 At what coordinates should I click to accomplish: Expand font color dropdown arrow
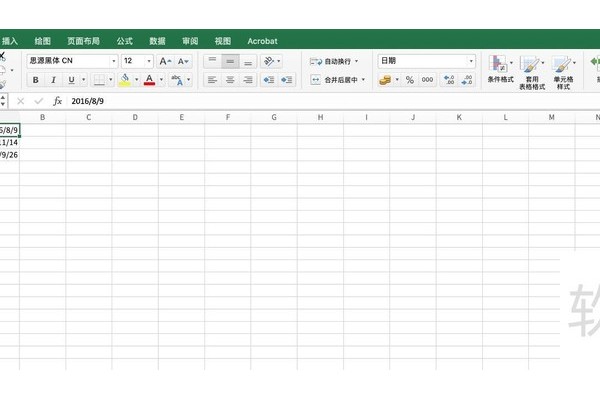click(x=161, y=80)
